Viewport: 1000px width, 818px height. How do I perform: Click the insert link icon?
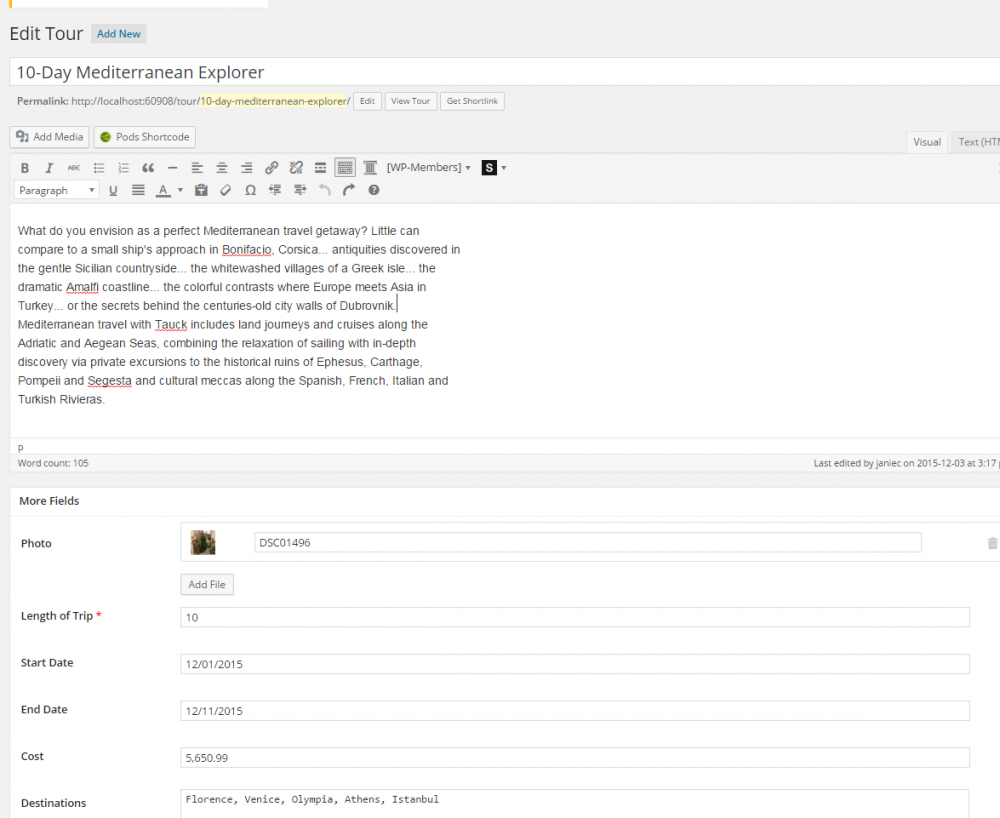271,168
